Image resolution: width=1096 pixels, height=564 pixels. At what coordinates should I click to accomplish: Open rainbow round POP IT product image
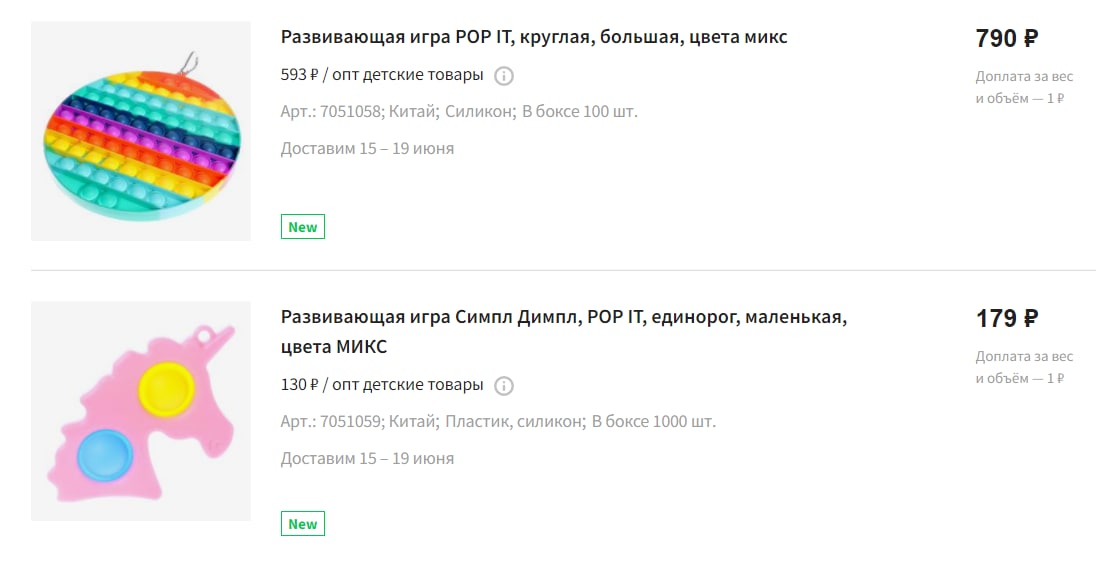[x=140, y=131]
